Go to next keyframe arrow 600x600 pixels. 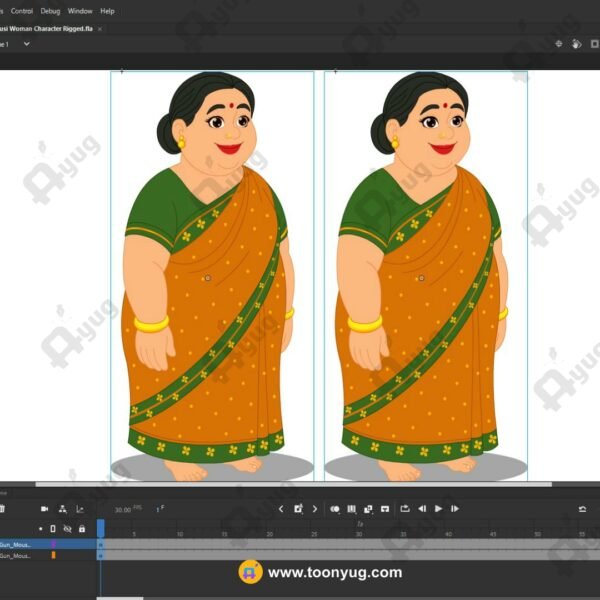pyautogui.click(x=315, y=509)
